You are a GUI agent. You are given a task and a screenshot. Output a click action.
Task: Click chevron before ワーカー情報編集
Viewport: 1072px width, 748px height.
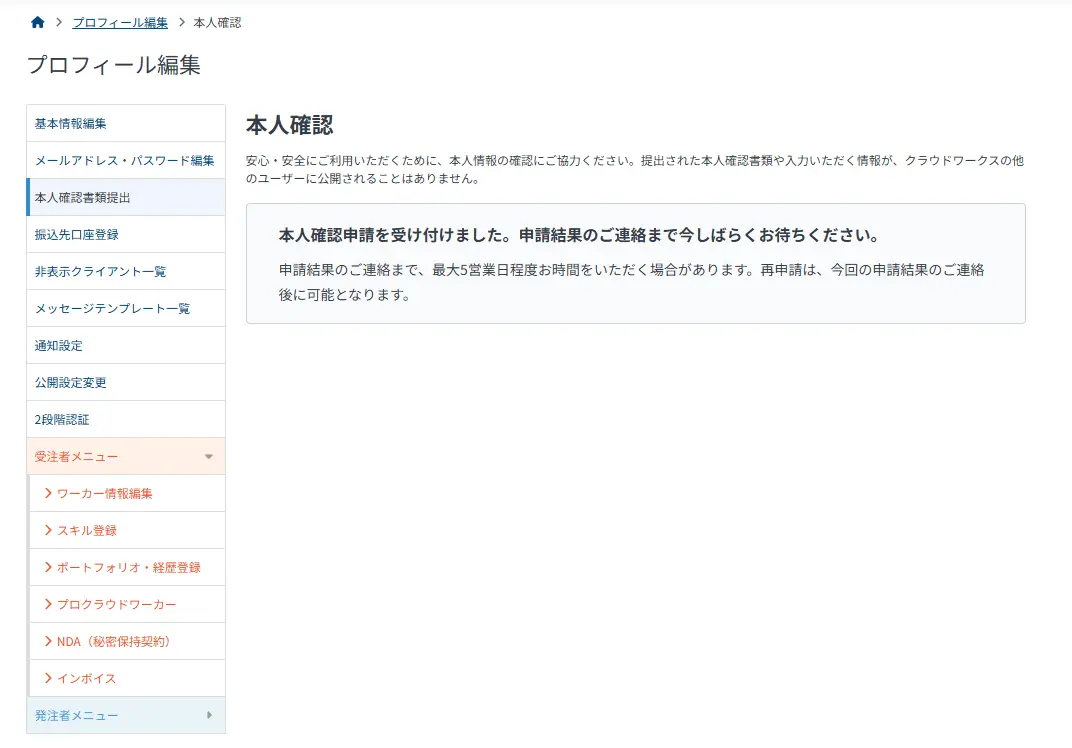(x=48, y=493)
